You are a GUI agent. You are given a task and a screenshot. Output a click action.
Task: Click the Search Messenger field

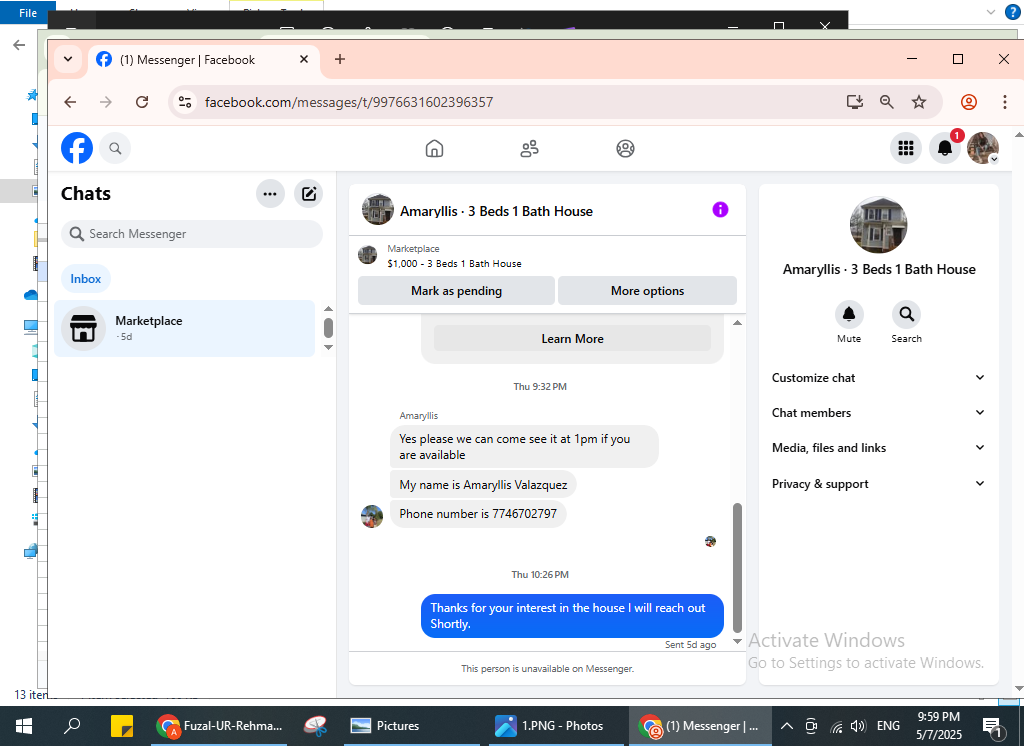(x=192, y=234)
